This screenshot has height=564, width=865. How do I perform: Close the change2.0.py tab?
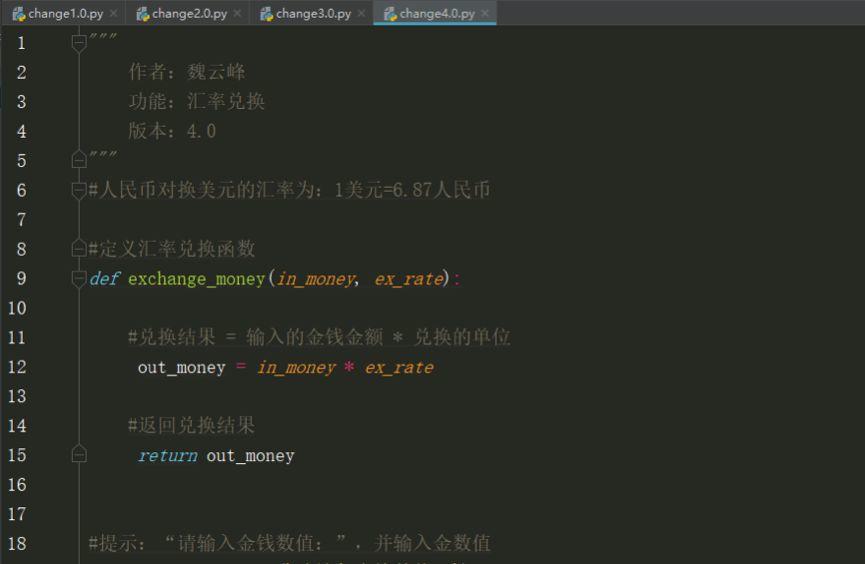pos(238,13)
